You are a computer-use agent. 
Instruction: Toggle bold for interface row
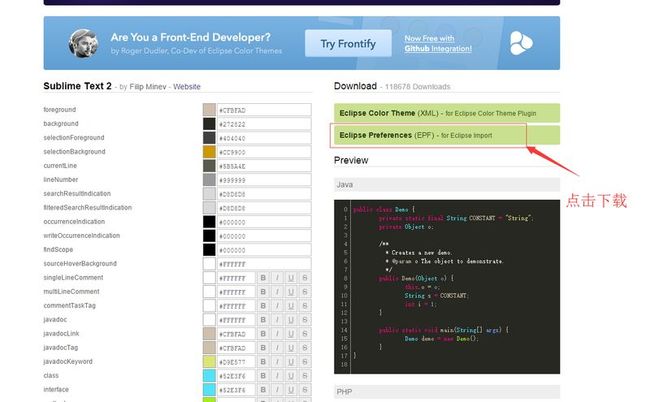tap(263, 390)
